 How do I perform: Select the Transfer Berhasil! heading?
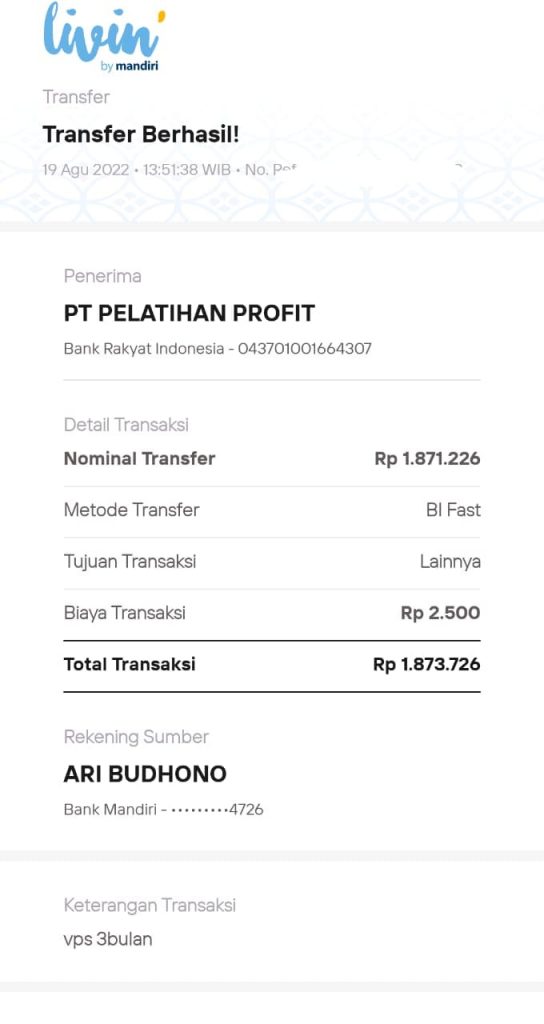[141, 135]
